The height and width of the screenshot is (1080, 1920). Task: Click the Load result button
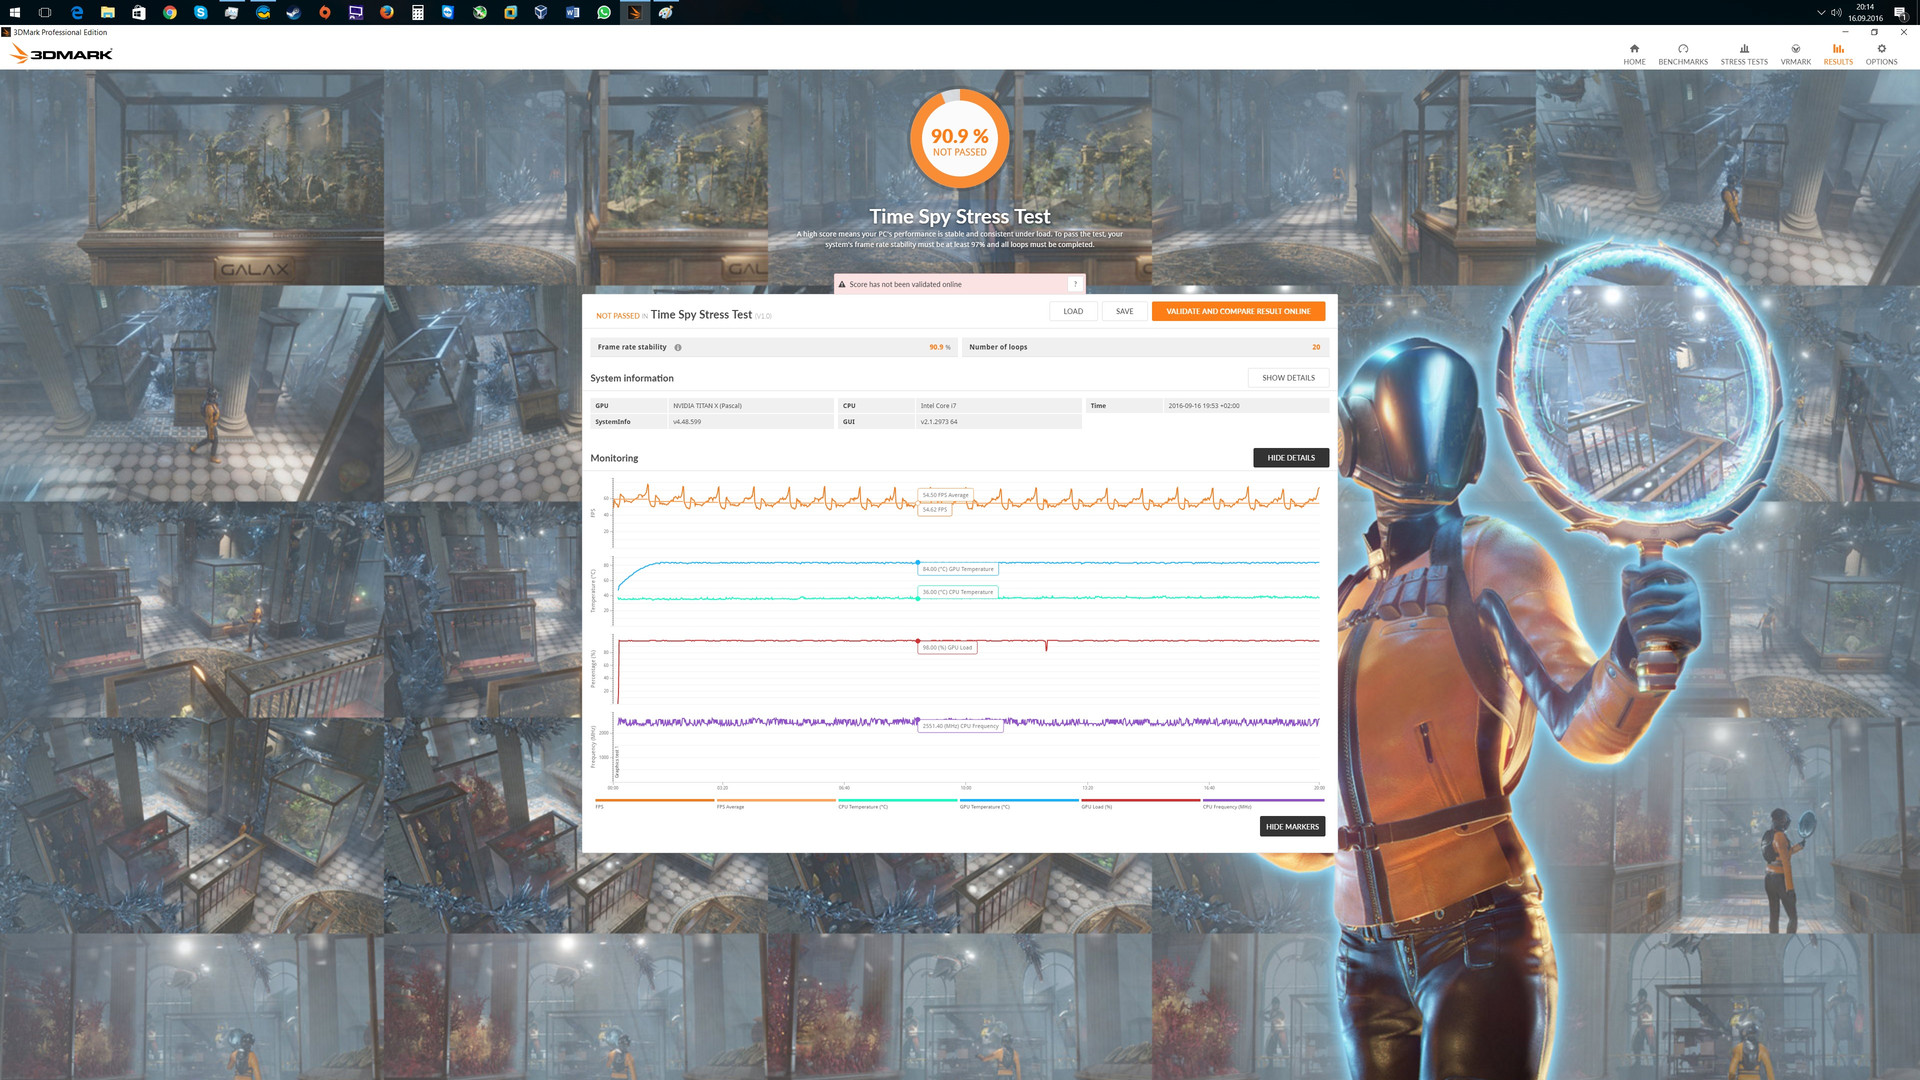(x=1073, y=311)
